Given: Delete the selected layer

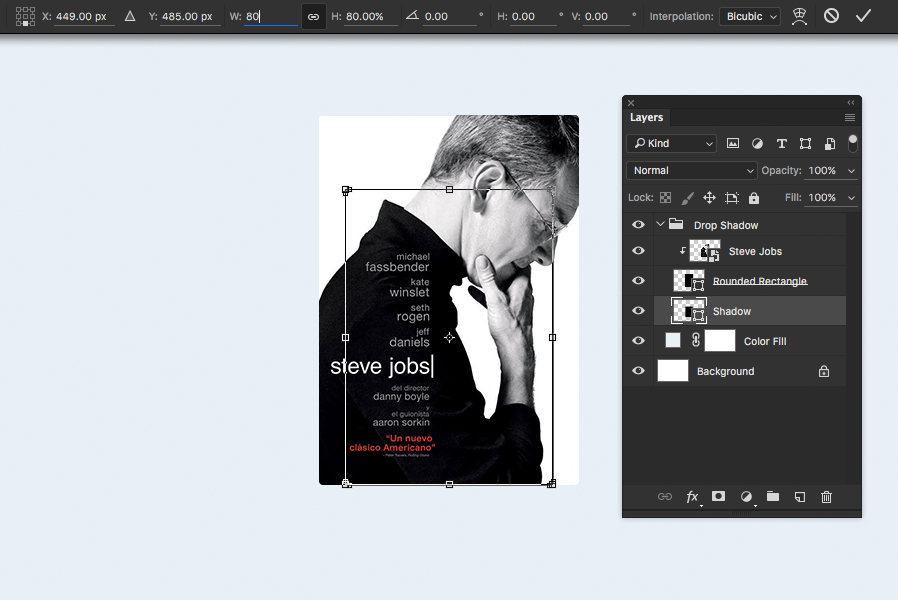Looking at the screenshot, I should coord(826,497).
